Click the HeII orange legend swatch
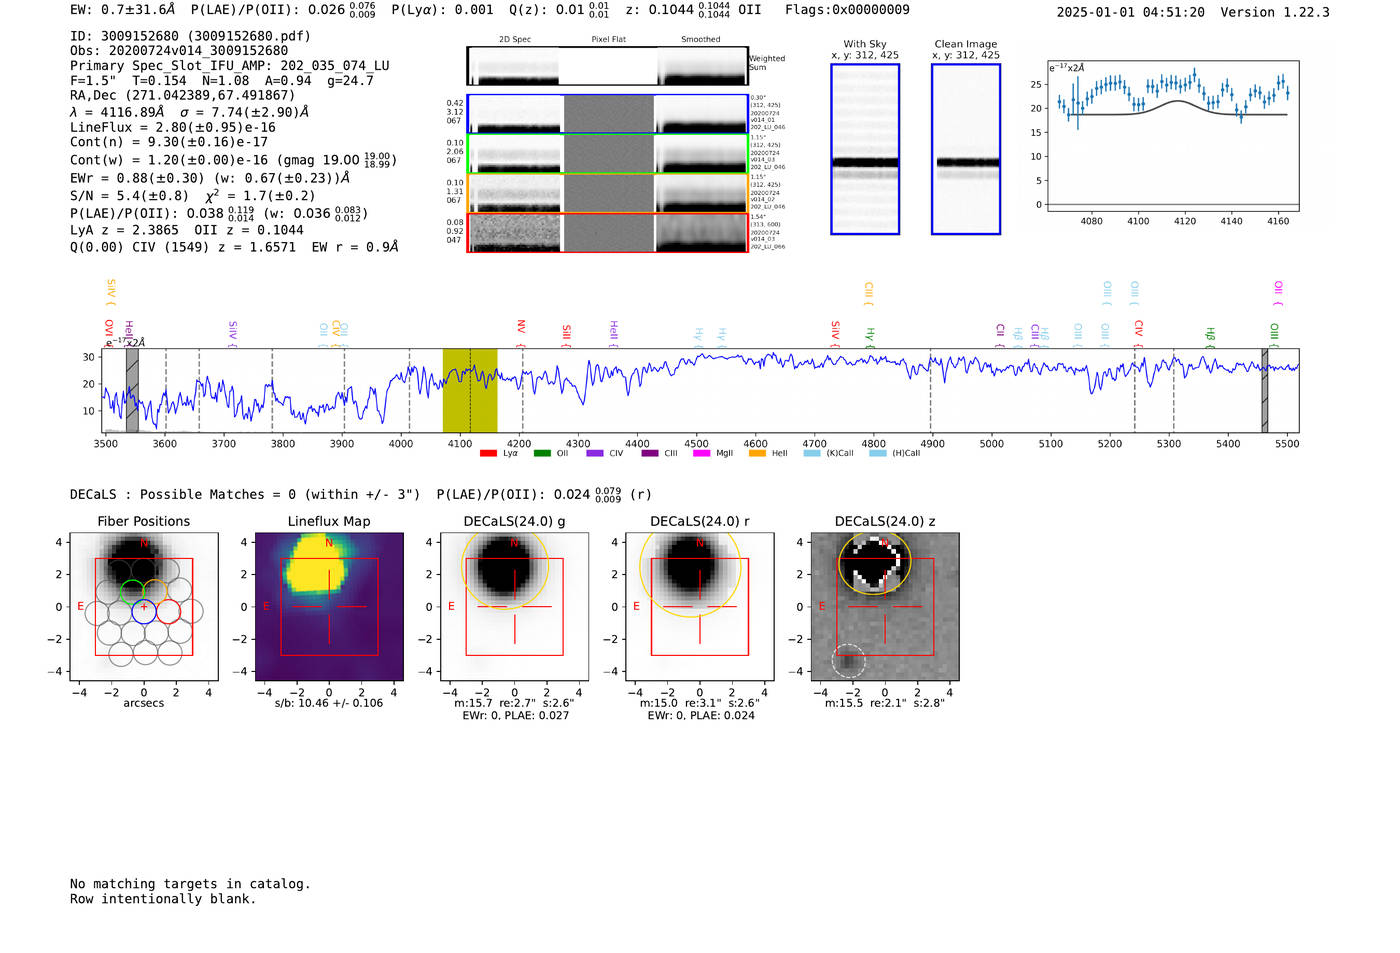Image resolution: width=1400 pixels, height=953 pixels. coord(757,453)
